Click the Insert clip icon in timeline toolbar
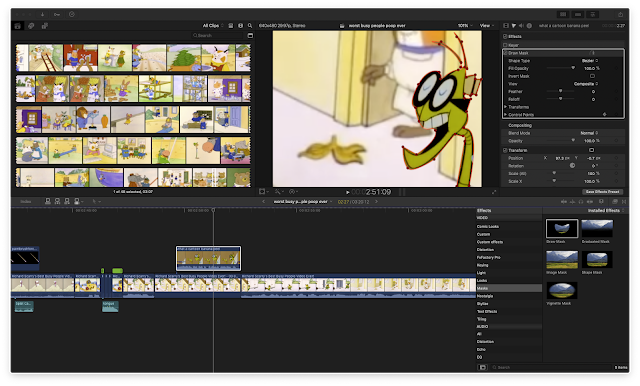Screen dimensions: 640x386 (x=57, y=201)
